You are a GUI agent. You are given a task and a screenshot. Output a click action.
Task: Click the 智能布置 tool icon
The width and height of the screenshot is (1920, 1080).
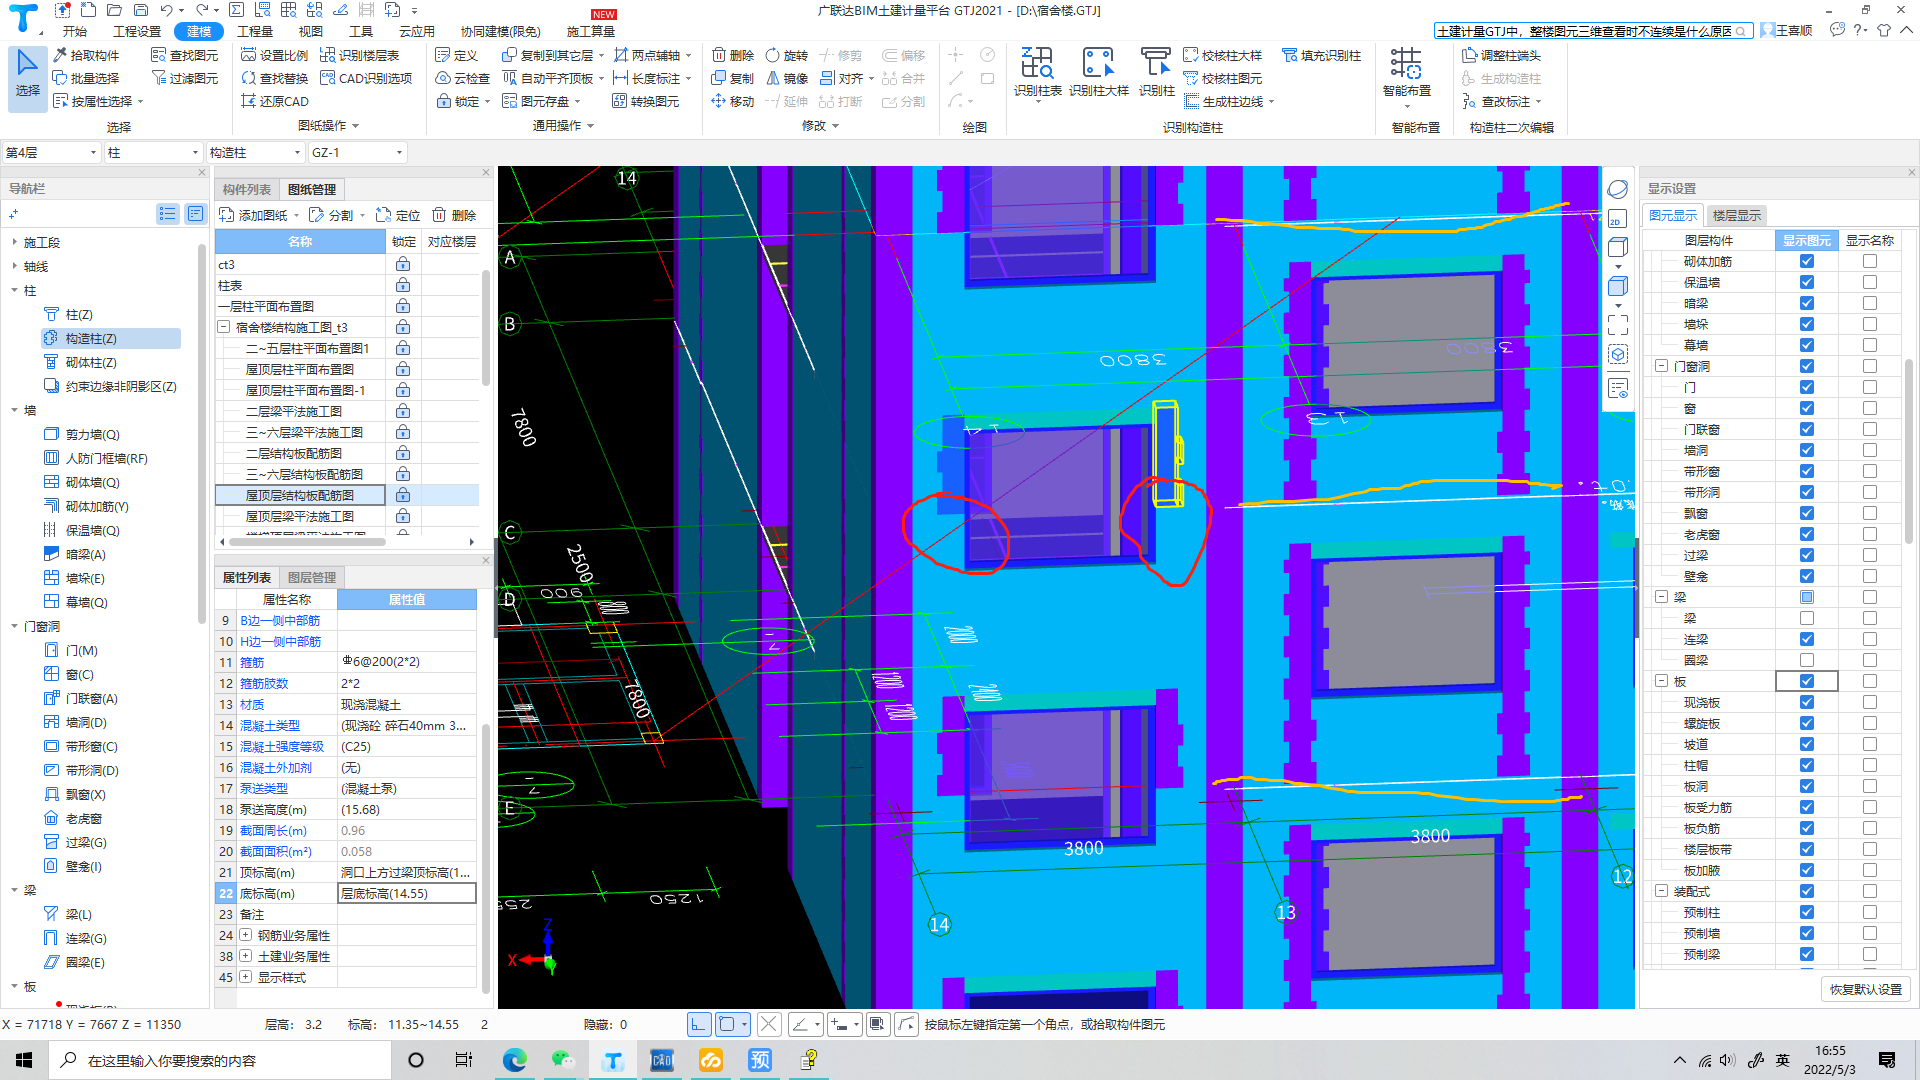1406,64
